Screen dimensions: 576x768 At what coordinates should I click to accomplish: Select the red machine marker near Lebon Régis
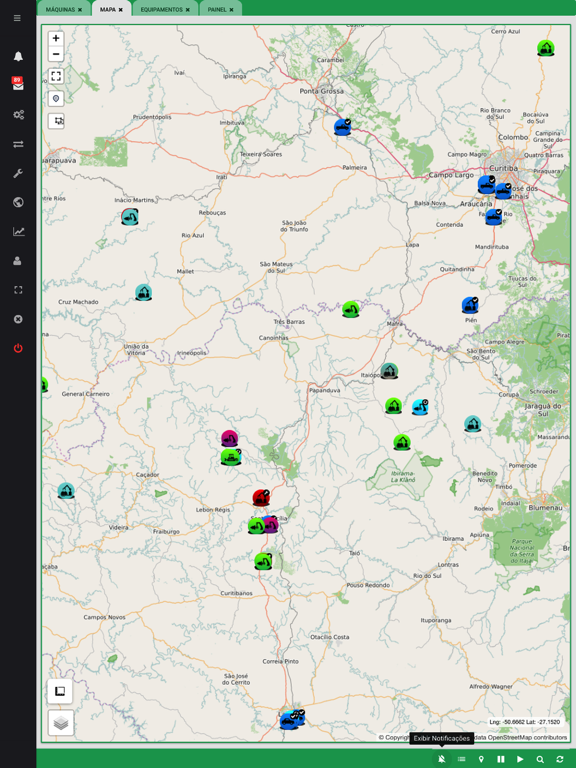[261, 498]
